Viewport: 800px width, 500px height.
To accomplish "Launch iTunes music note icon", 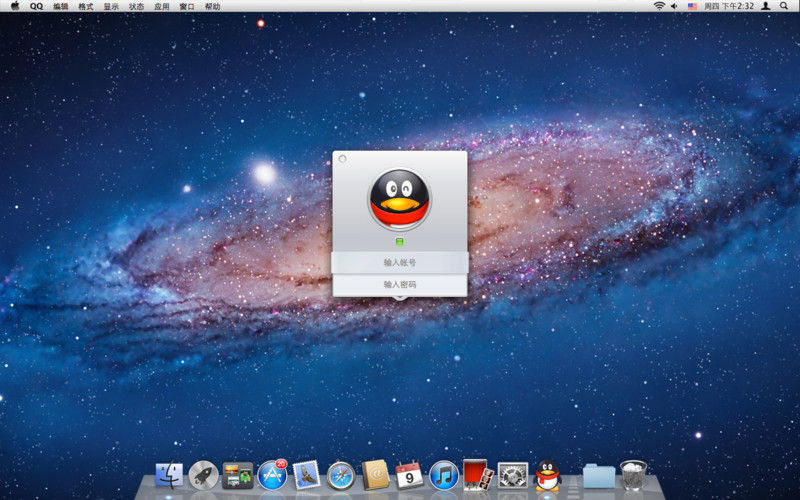I will [444, 475].
